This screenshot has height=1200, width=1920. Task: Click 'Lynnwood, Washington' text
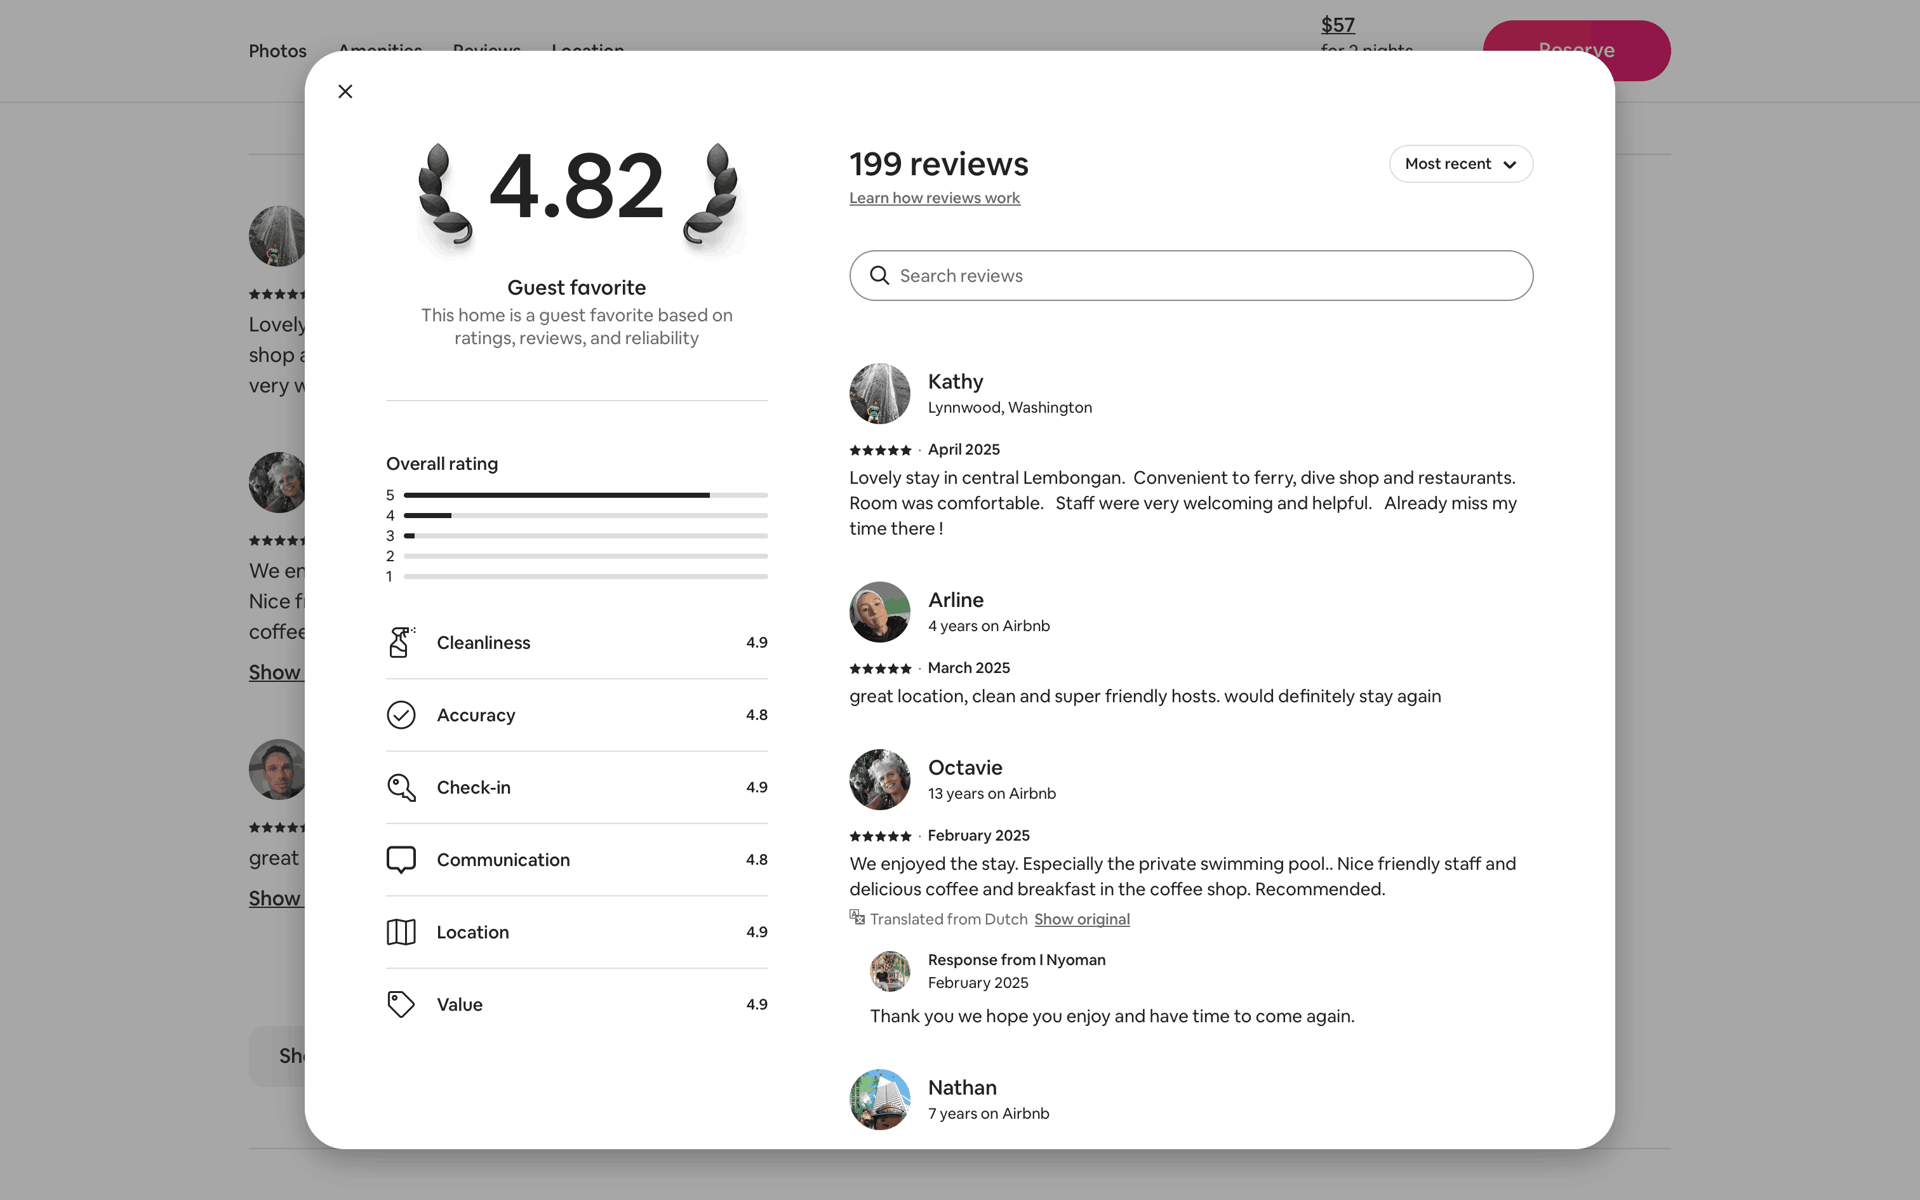click(1009, 408)
